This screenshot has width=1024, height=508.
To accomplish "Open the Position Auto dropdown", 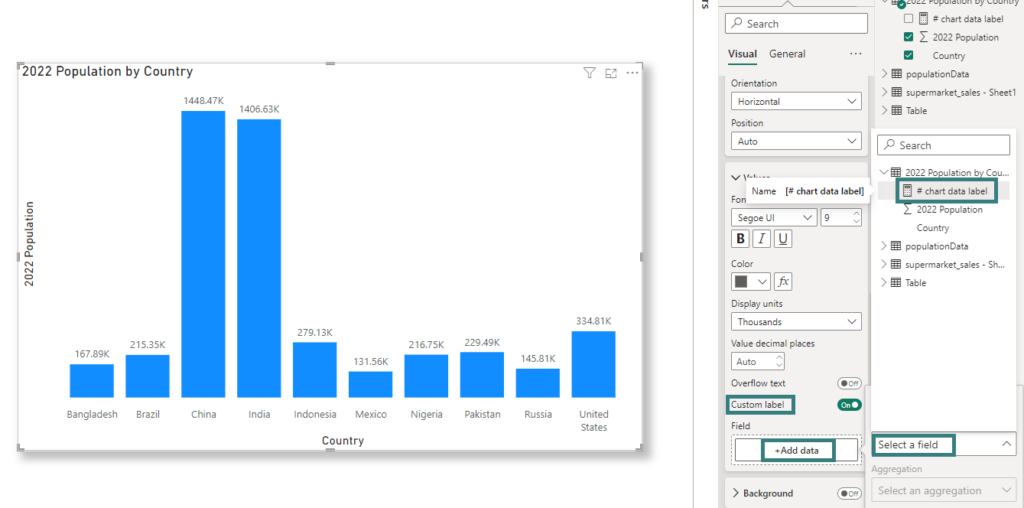I will [x=796, y=141].
